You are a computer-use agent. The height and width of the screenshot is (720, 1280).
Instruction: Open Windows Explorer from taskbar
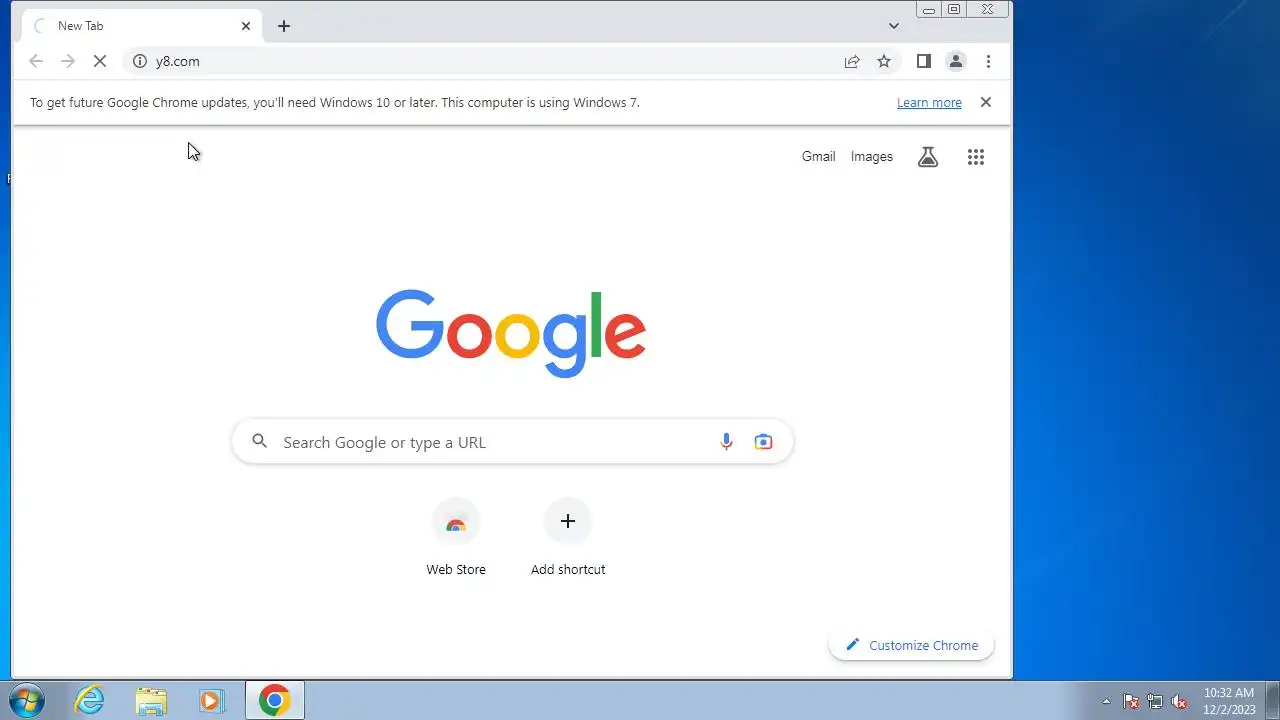(x=151, y=700)
